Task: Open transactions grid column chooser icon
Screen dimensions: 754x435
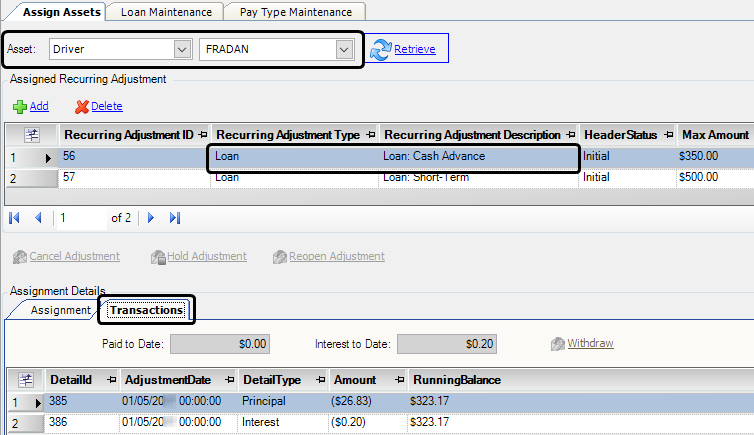Action: click(x=26, y=380)
